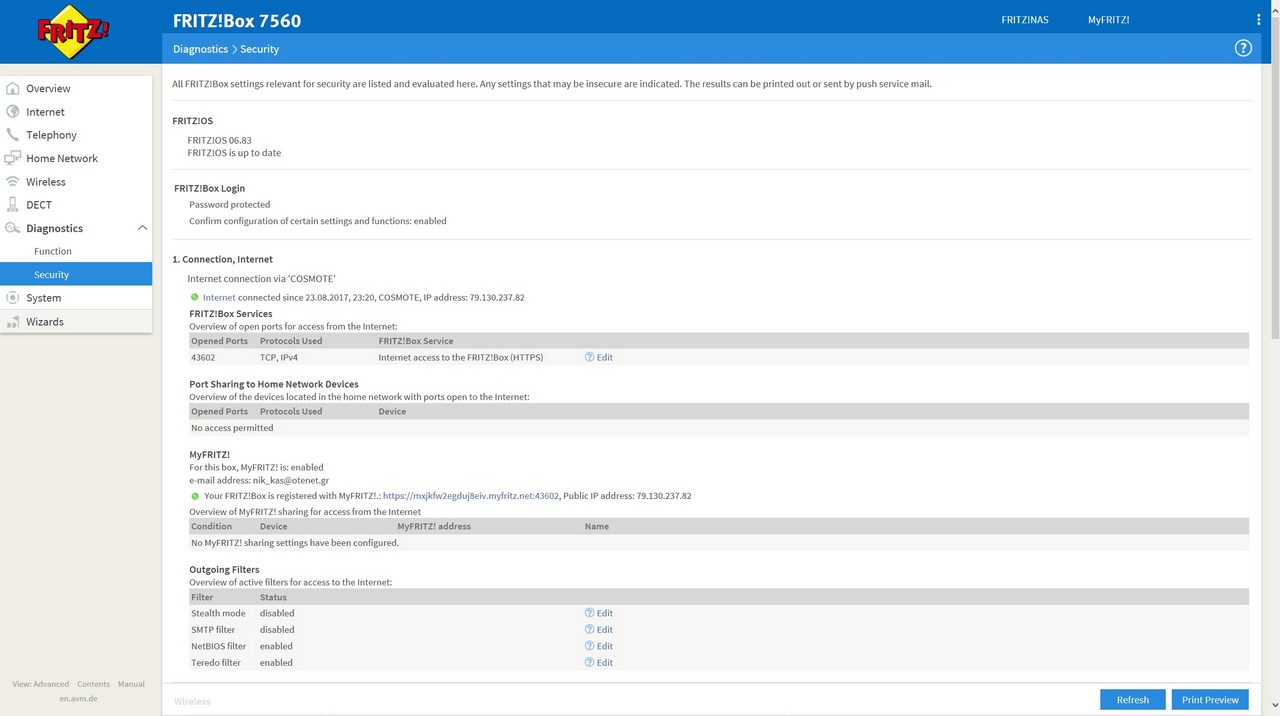This screenshot has width=1280, height=716.
Task: Click help icon in NetBIOS filter row
Action: click(590, 646)
